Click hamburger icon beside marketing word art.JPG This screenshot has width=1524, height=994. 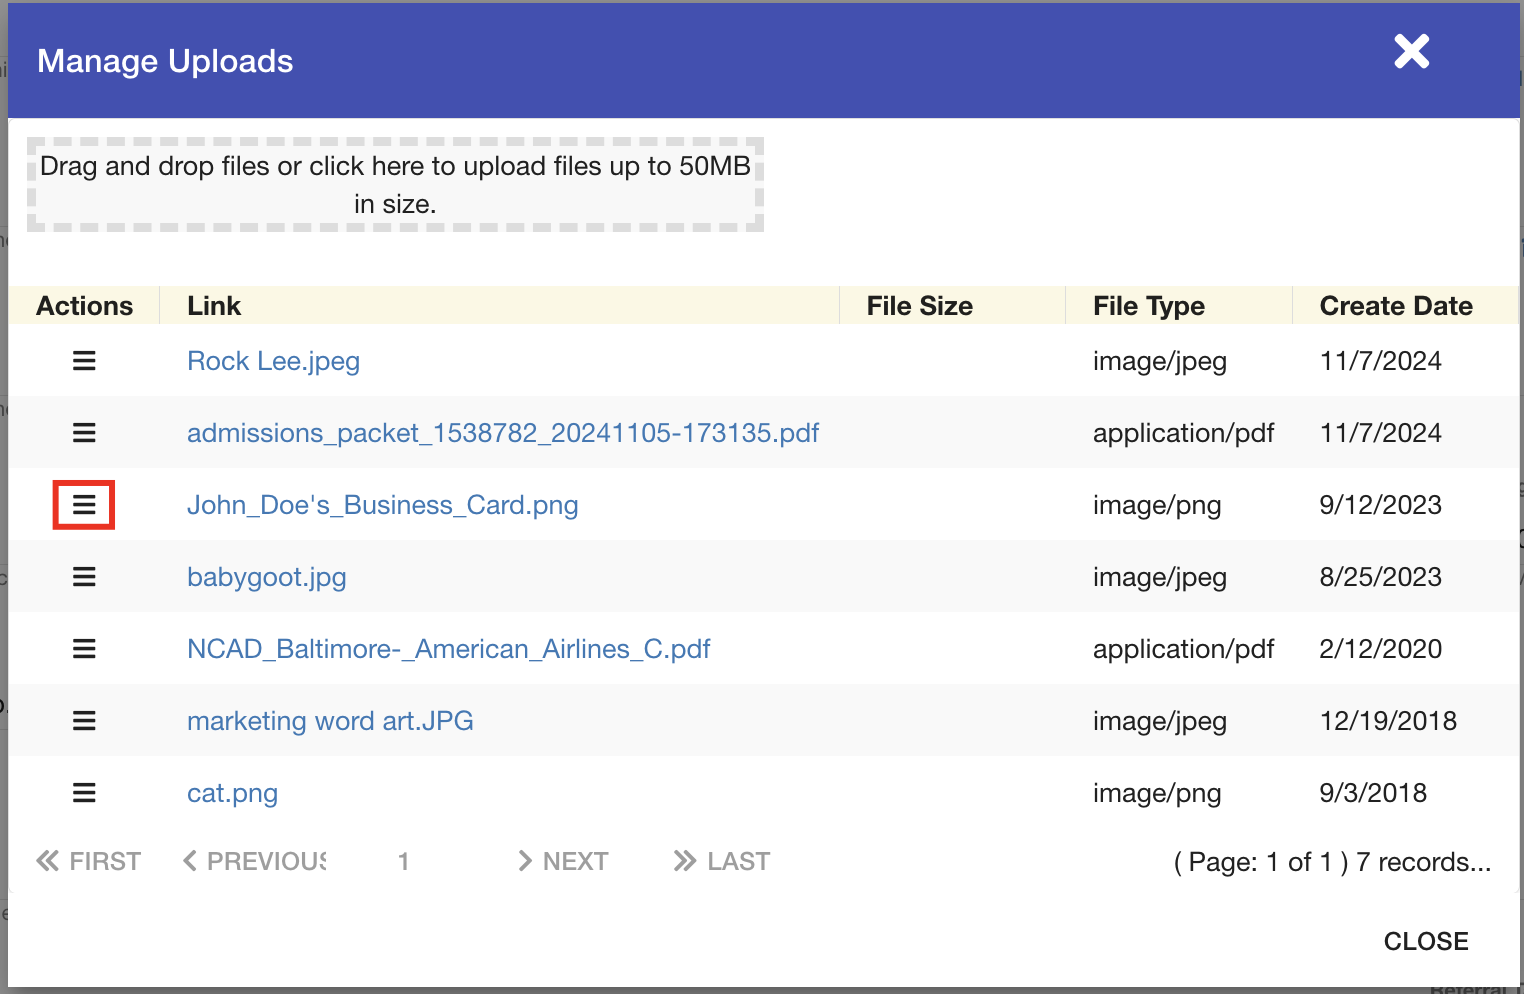[84, 721]
